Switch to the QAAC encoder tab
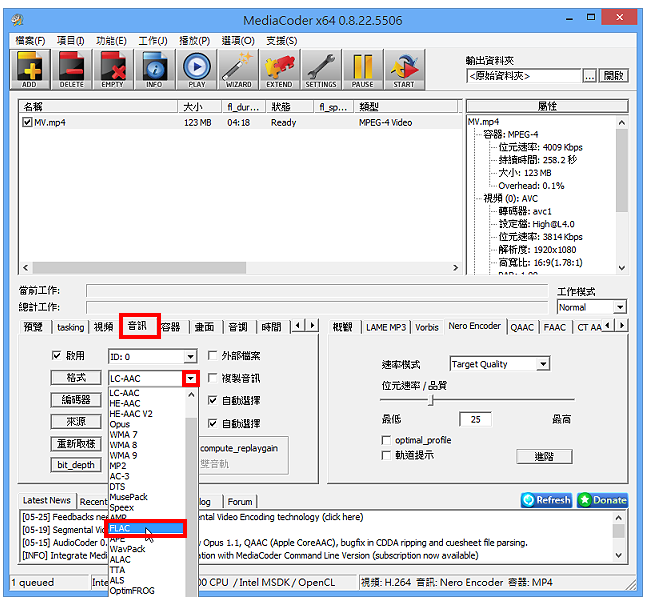 click(x=522, y=327)
